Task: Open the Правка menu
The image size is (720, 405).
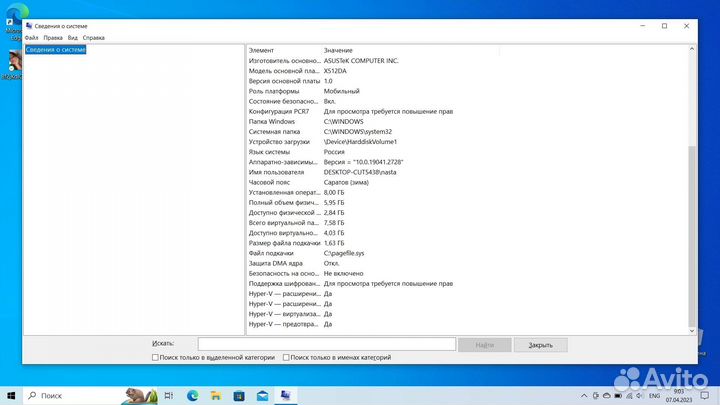Action: [53, 37]
